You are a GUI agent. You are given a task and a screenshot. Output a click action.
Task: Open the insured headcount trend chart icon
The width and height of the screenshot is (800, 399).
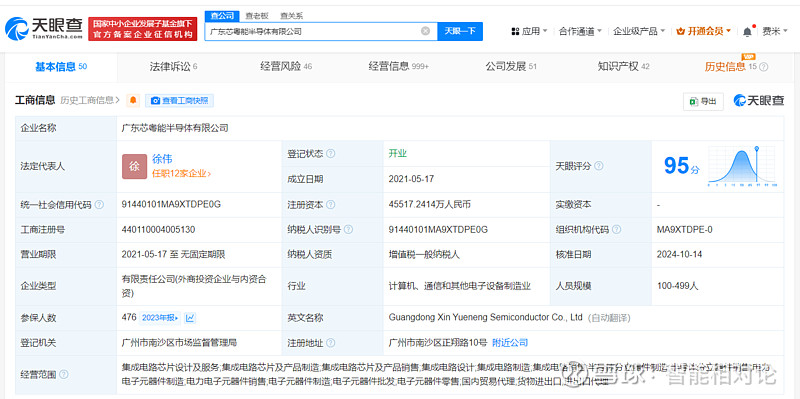coord(190,318)
